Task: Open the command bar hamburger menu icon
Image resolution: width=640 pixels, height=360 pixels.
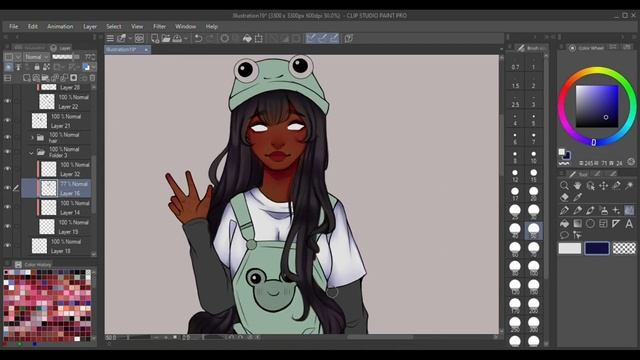Action: [x=110, y=38]
